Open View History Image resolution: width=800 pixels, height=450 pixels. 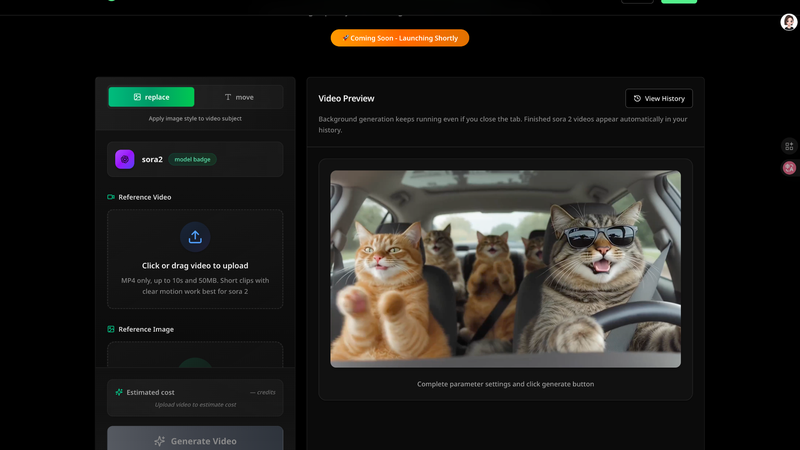pyautogui.click(x=659, y=98)
